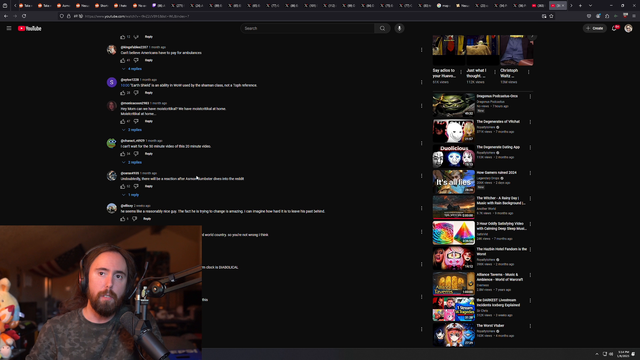Screen dimensions: 640x360
Task: Expand 2 replies under '50 minute video' comment
Action: click(x=132, y=162)
